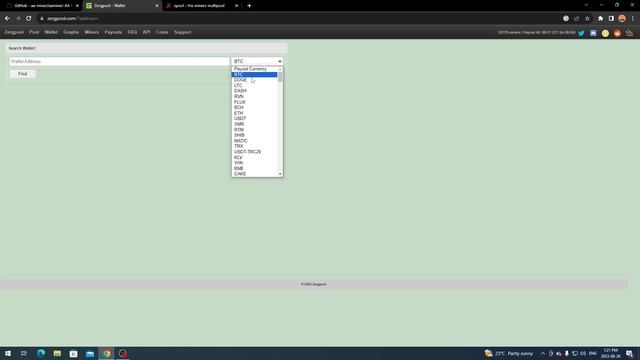Click the orange Reddit icon in the navbar
640x360 pixels.
(x=617, y=33)
